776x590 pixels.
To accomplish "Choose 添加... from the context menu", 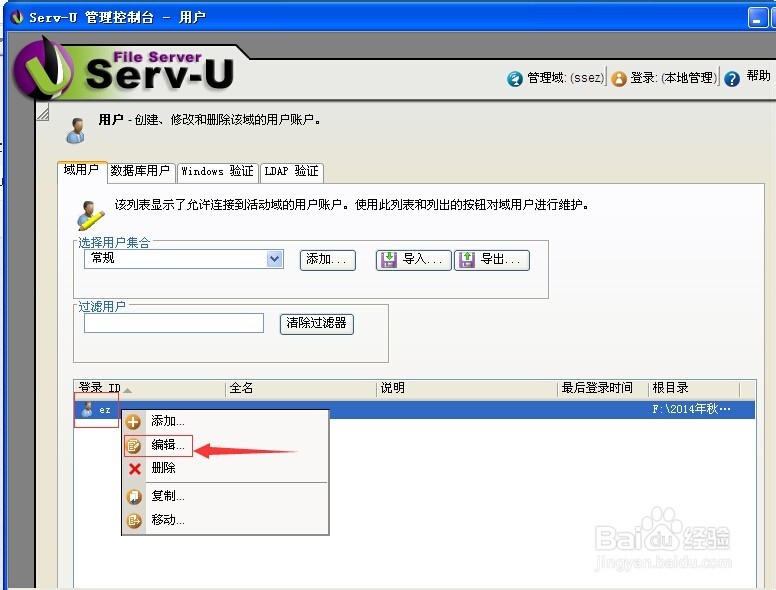I will pyautogui.click(x=226, y=422).
